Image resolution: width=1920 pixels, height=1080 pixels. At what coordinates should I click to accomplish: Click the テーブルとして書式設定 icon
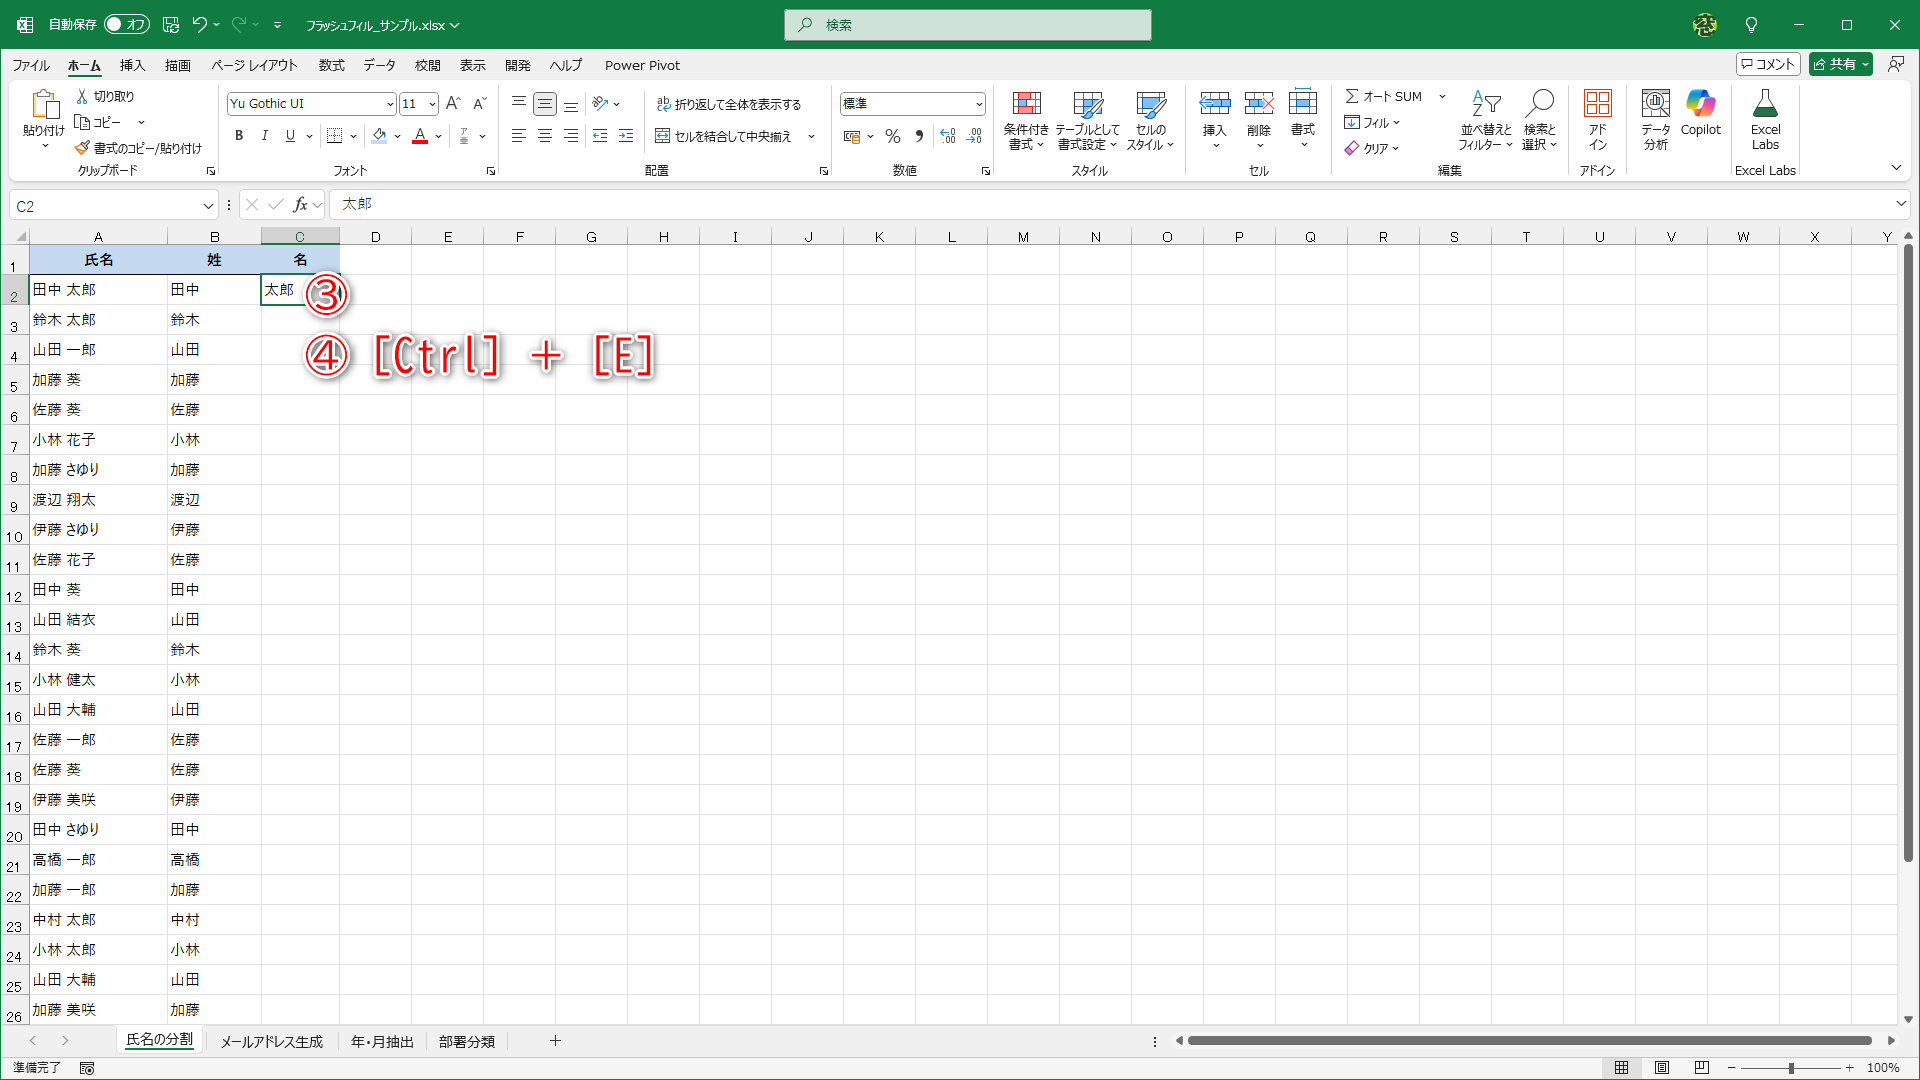click(x=1088, y=120)
